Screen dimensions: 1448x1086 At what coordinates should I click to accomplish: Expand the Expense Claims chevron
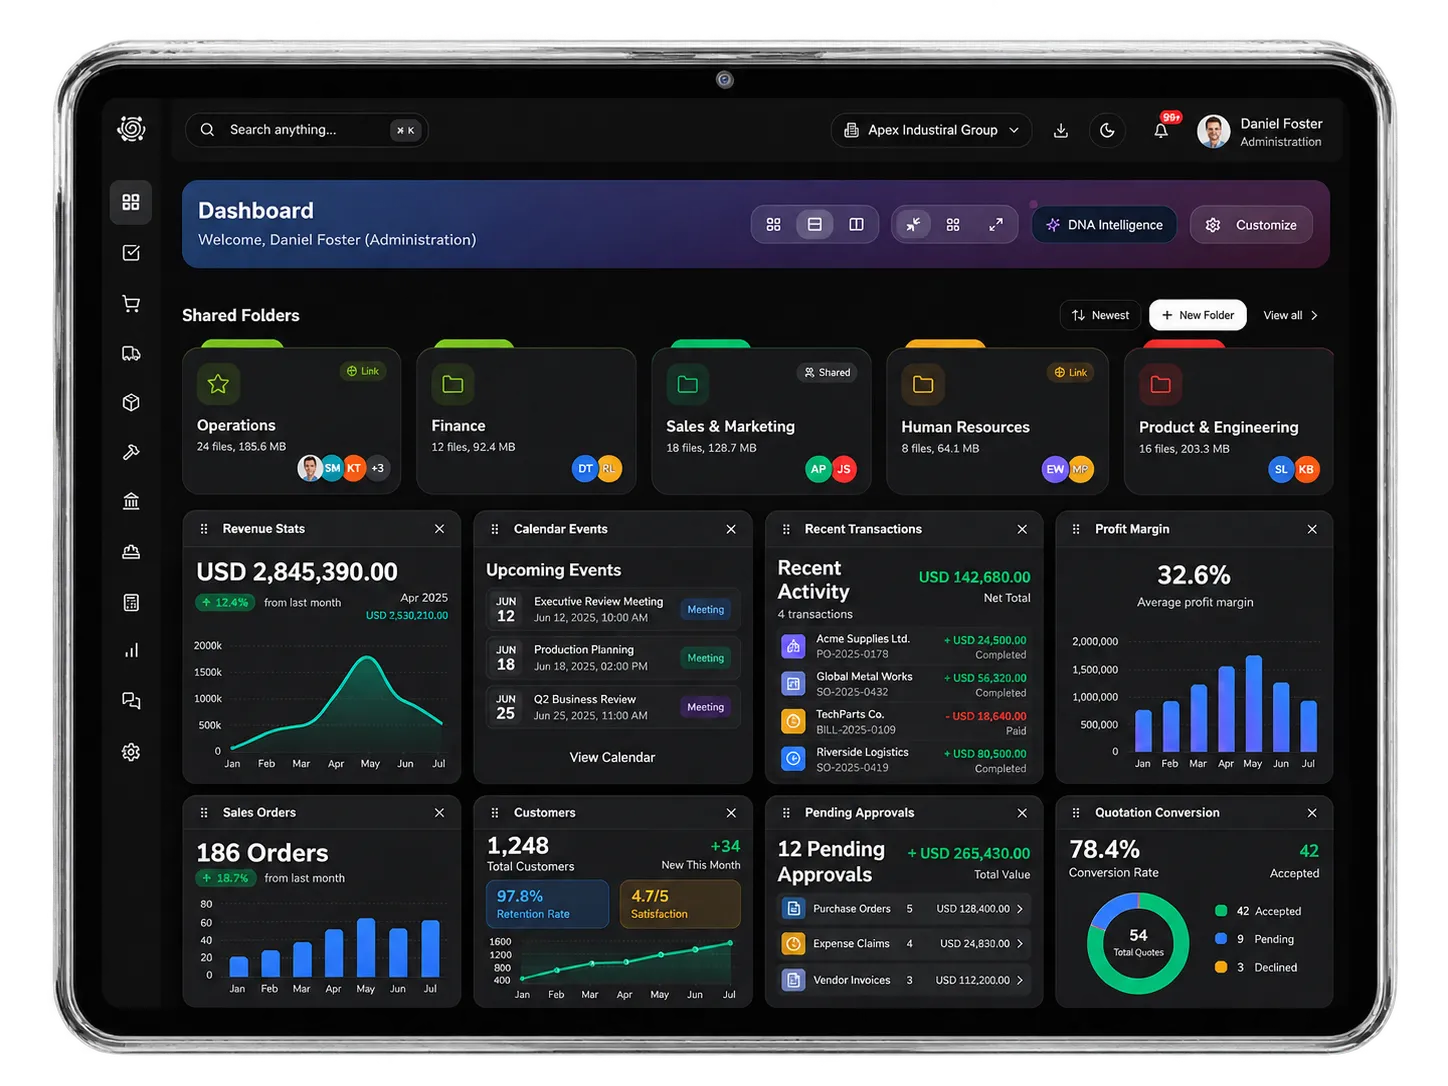1020,944
